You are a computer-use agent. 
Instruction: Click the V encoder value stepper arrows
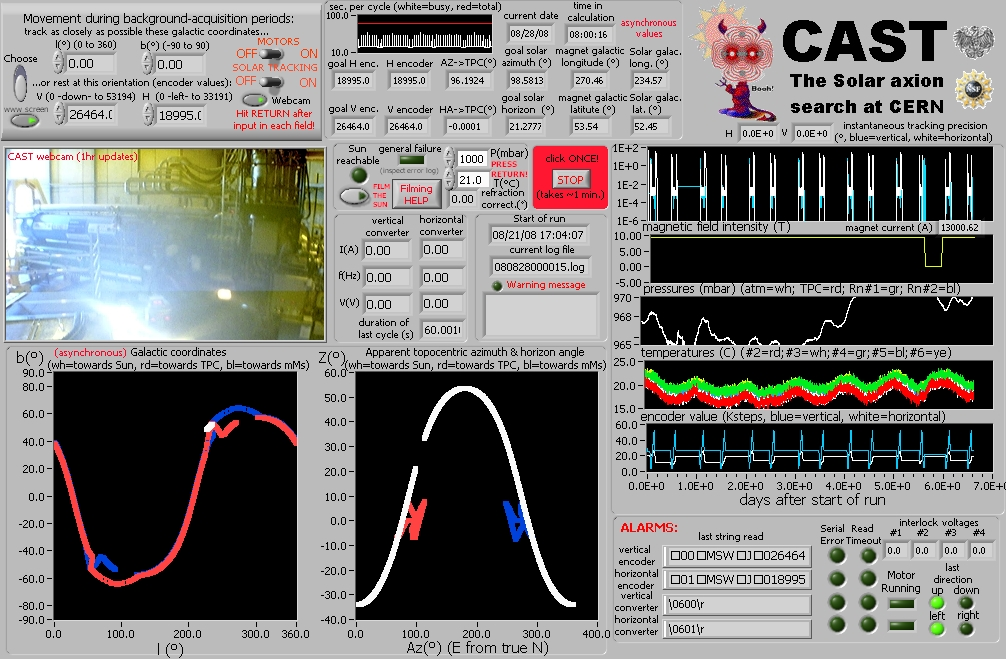(x=60, y=114)
